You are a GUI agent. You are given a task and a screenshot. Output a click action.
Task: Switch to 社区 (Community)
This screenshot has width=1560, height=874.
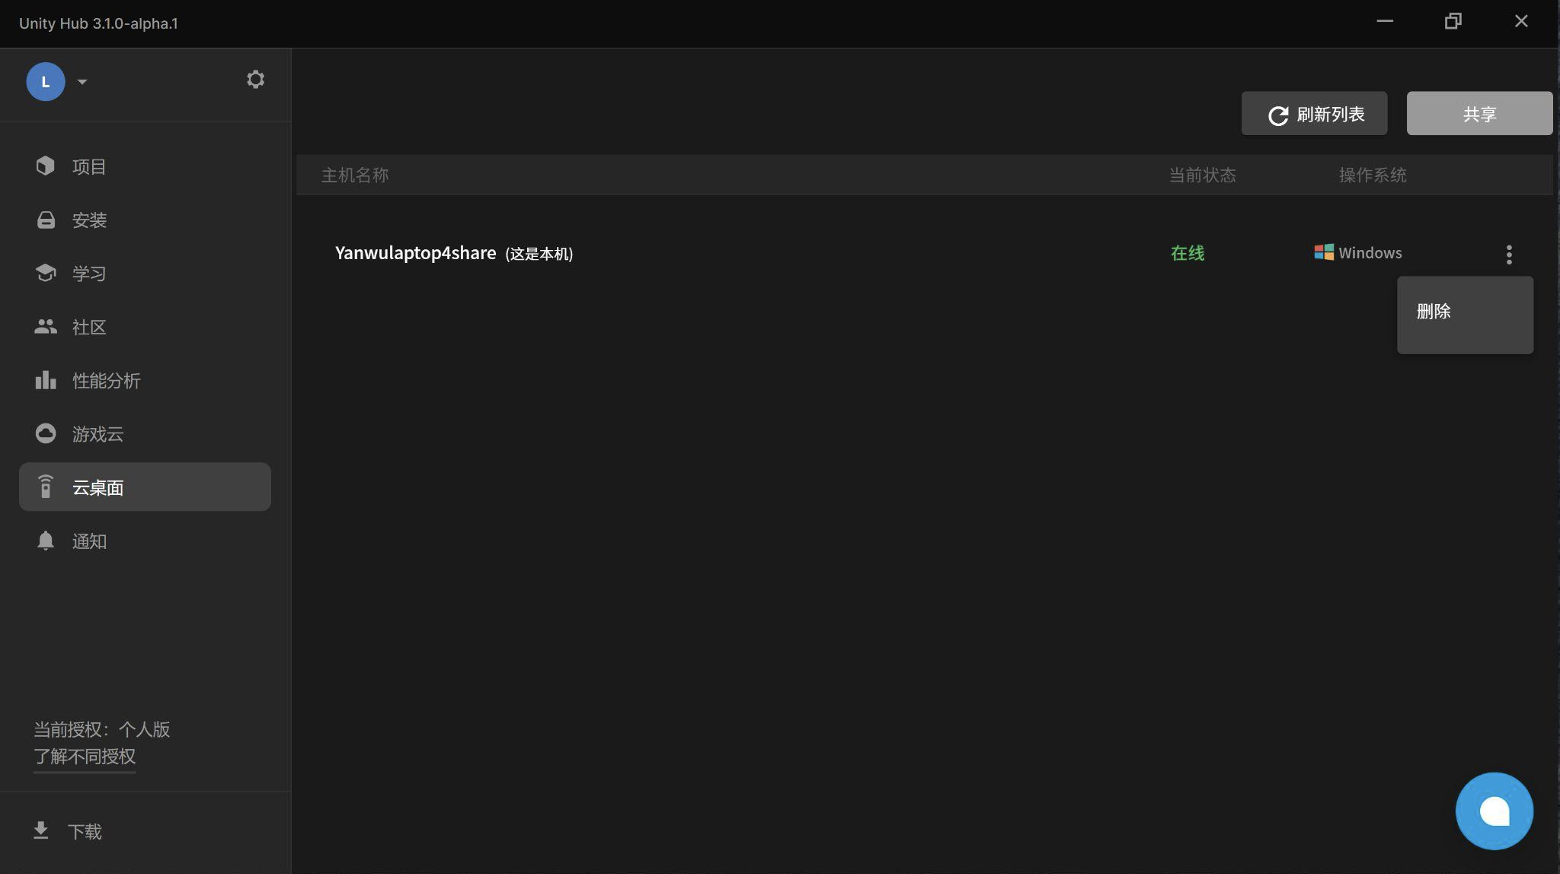click(145, 327)
